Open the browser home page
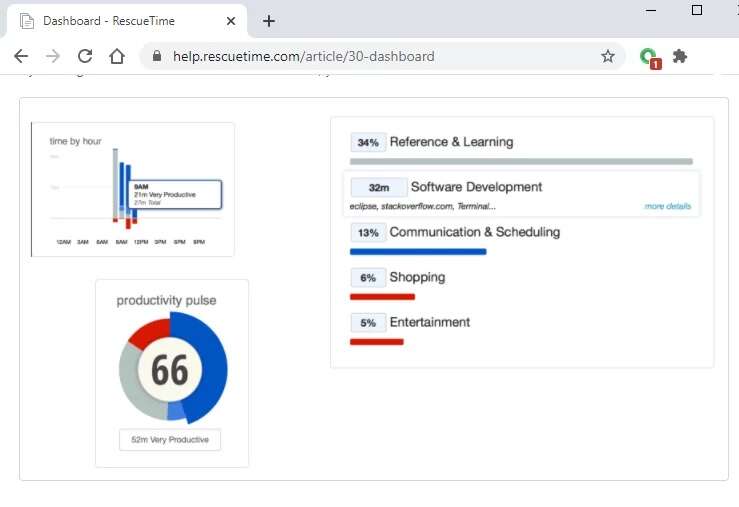739x507 pixels. coord(117,57)
